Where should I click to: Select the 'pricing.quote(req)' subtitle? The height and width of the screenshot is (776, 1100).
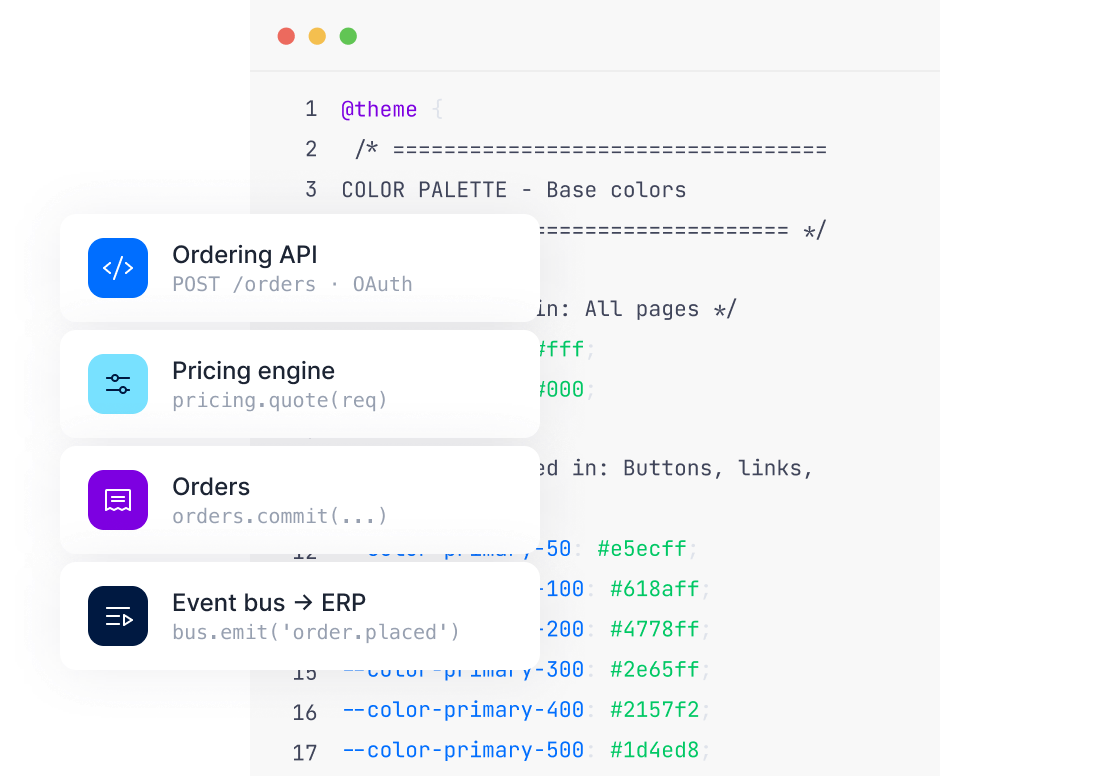(279, 401)
